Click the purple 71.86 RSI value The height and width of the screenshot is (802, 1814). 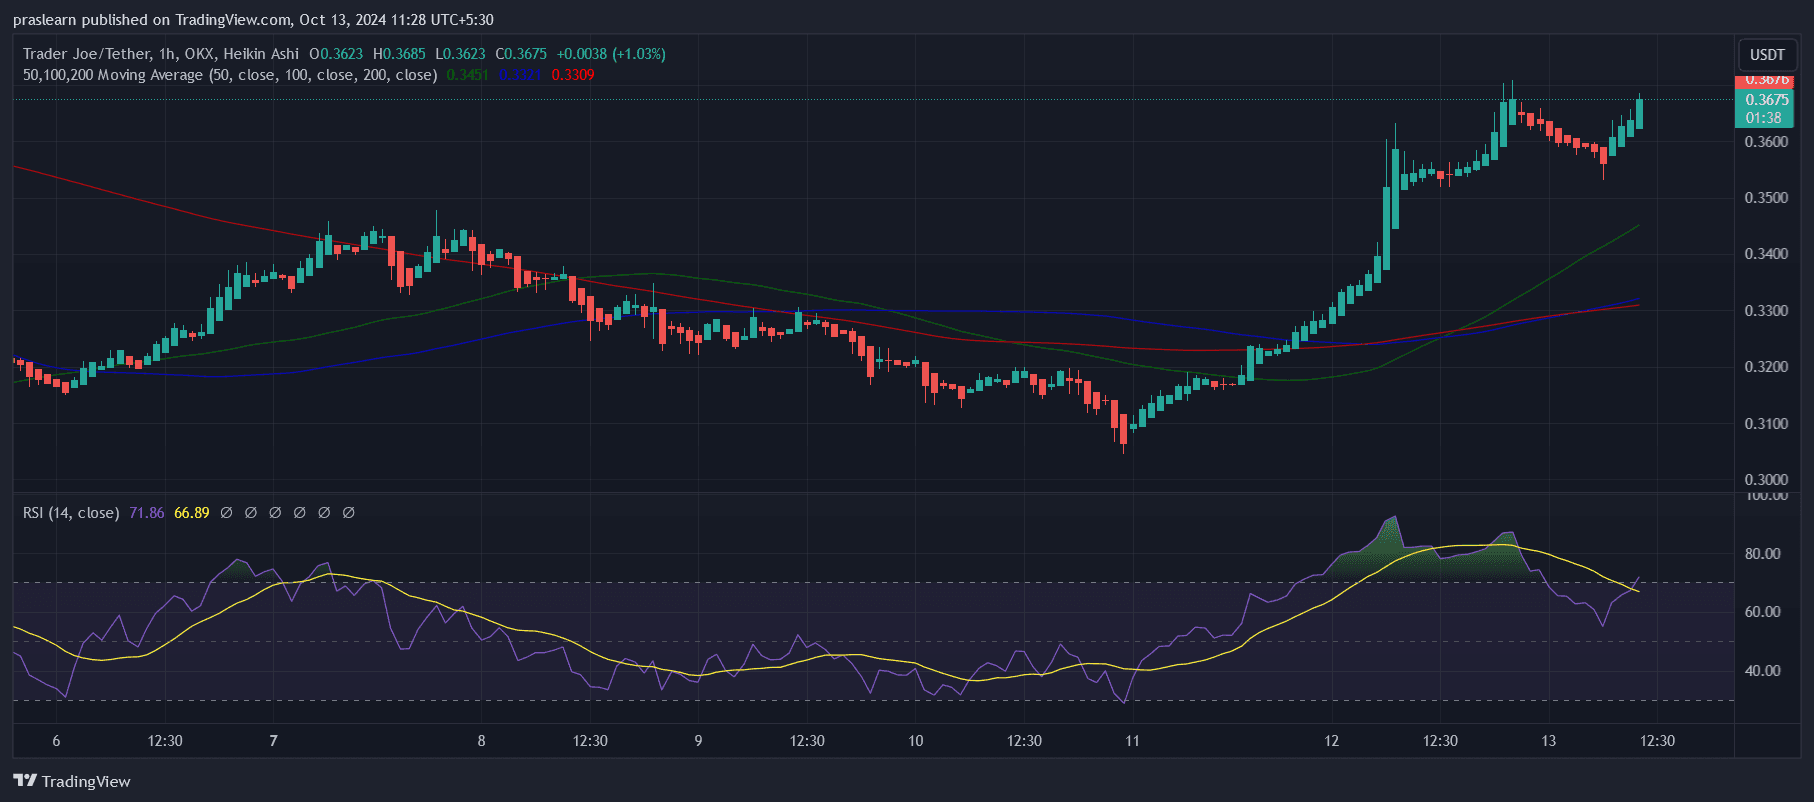(146, 513)
